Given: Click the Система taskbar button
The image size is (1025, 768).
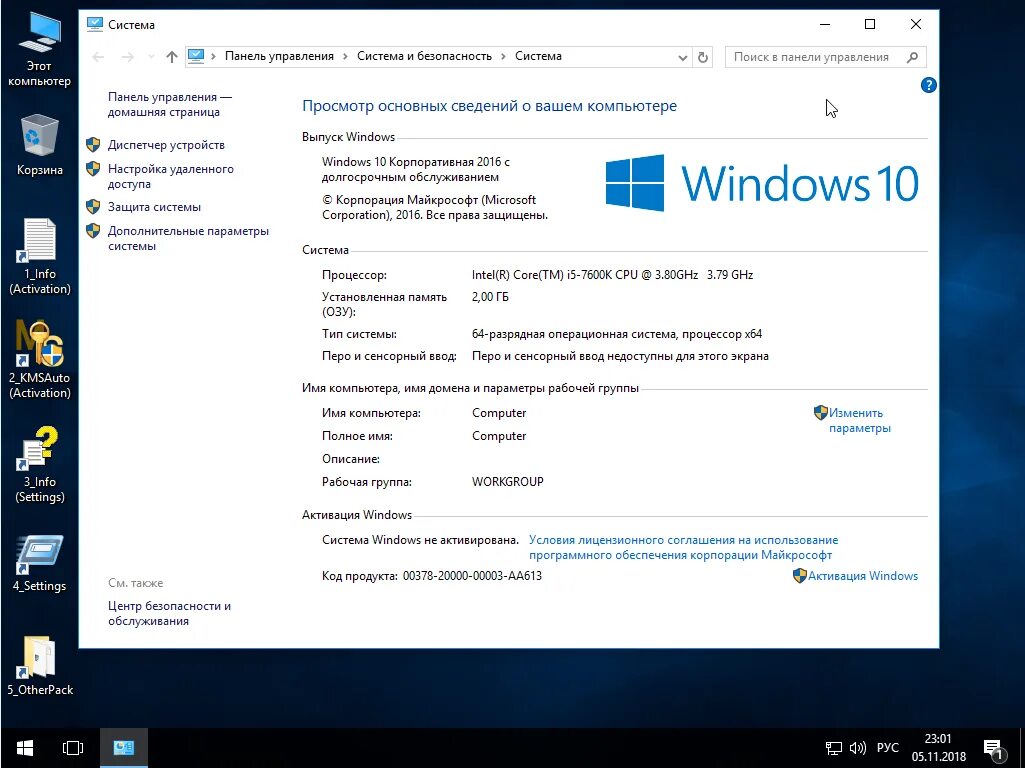Looking at the screenshot, I should click(124, 748).
